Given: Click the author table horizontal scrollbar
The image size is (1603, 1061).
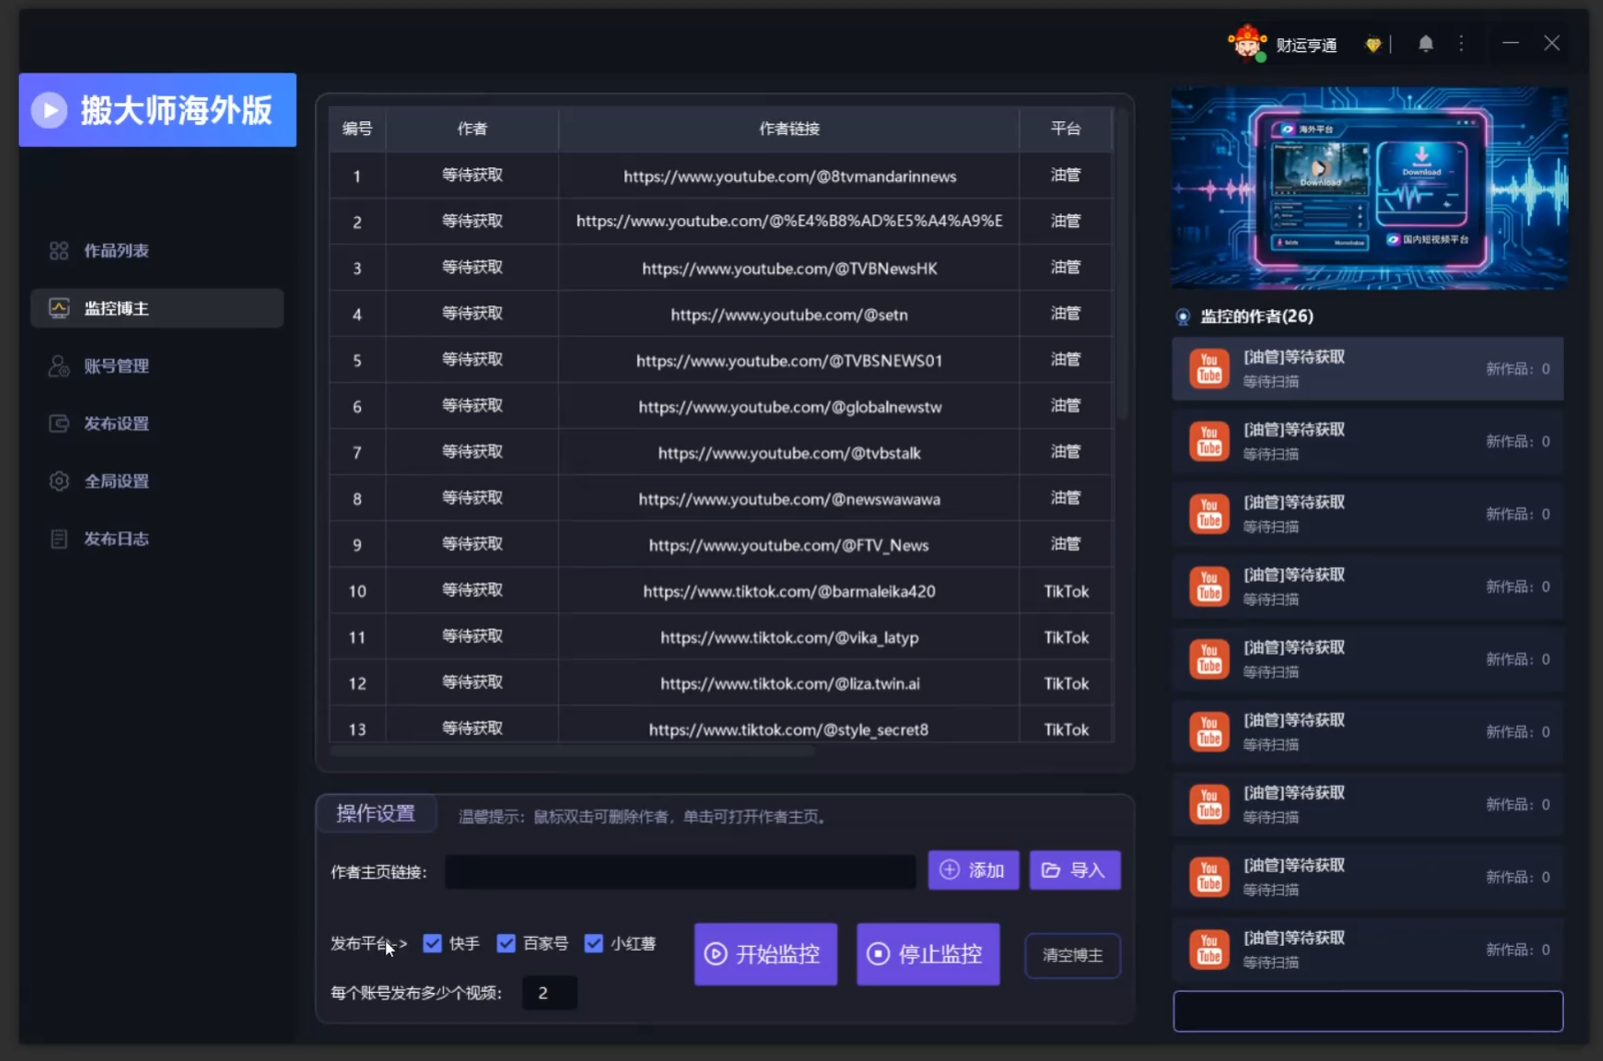Looking at the screenshot, I should (x=572, y=751).
